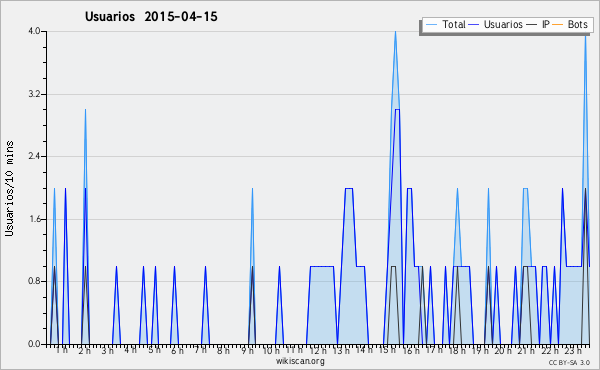Click the y-axis value '0.0'
This screenshot has height=370, width=600.
[34, 344]
